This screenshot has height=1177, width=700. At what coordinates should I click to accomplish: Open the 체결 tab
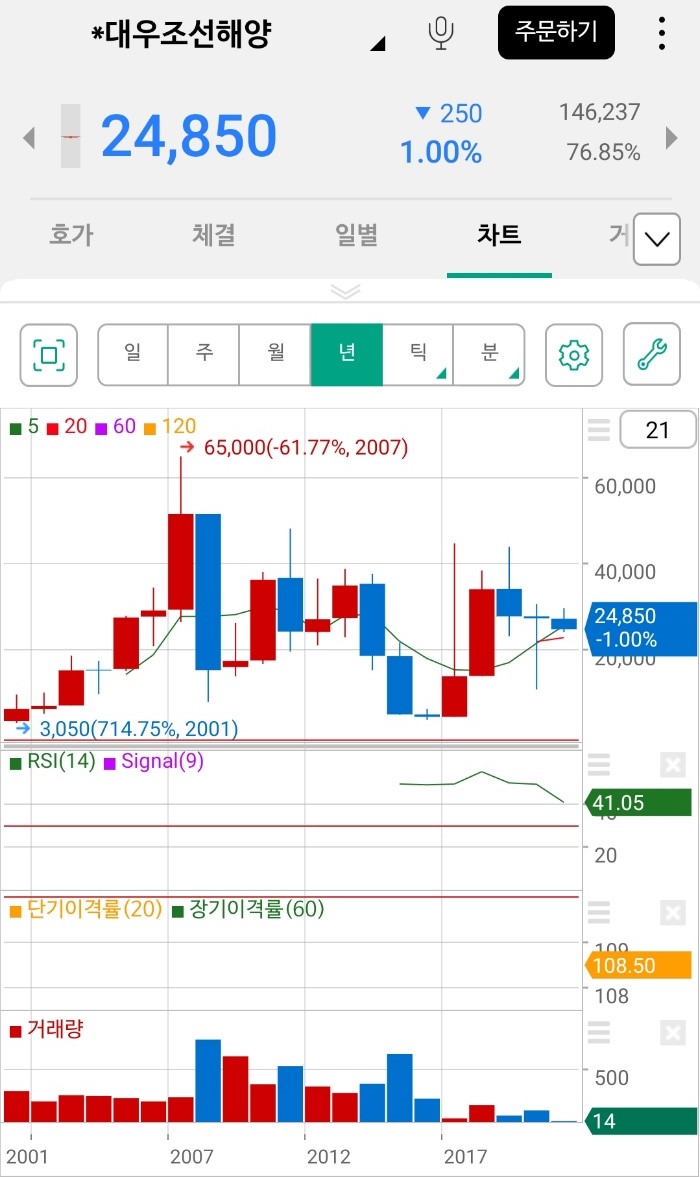pyautogui.click(x=214, y=235)
